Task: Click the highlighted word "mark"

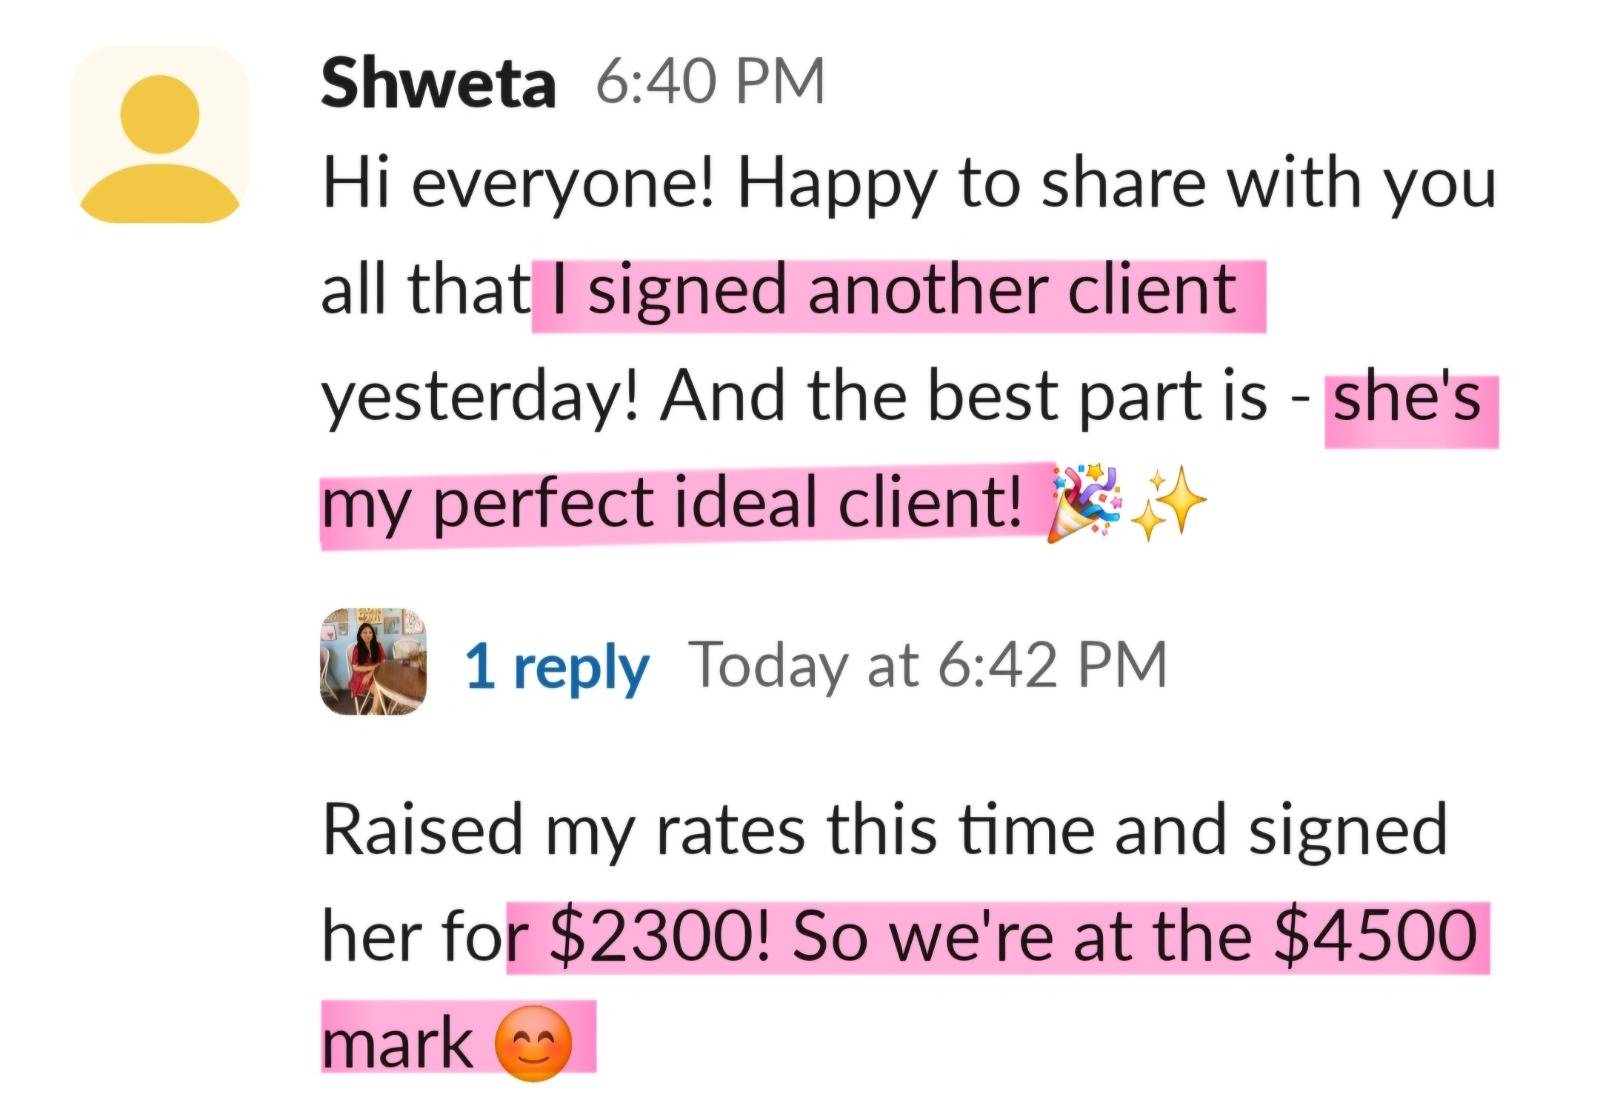Action: (x=397, y=1044)
